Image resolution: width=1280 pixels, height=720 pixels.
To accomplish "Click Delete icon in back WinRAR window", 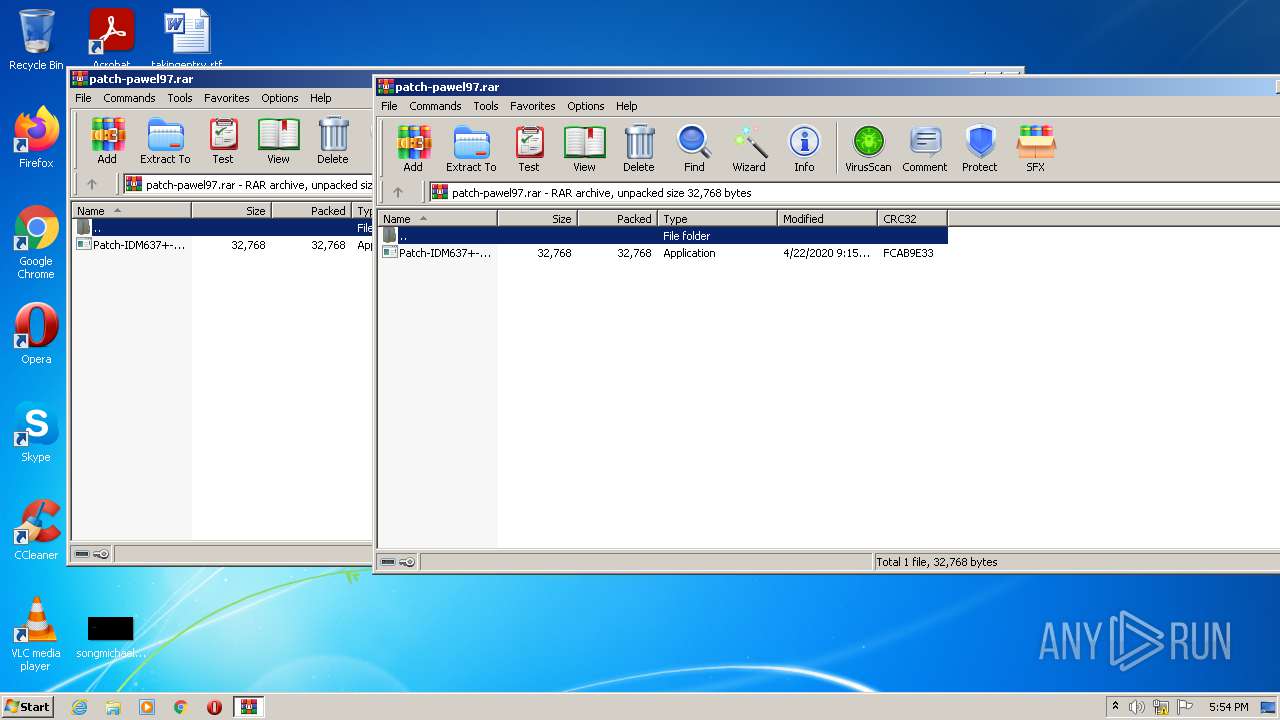I will pos(333,141).
